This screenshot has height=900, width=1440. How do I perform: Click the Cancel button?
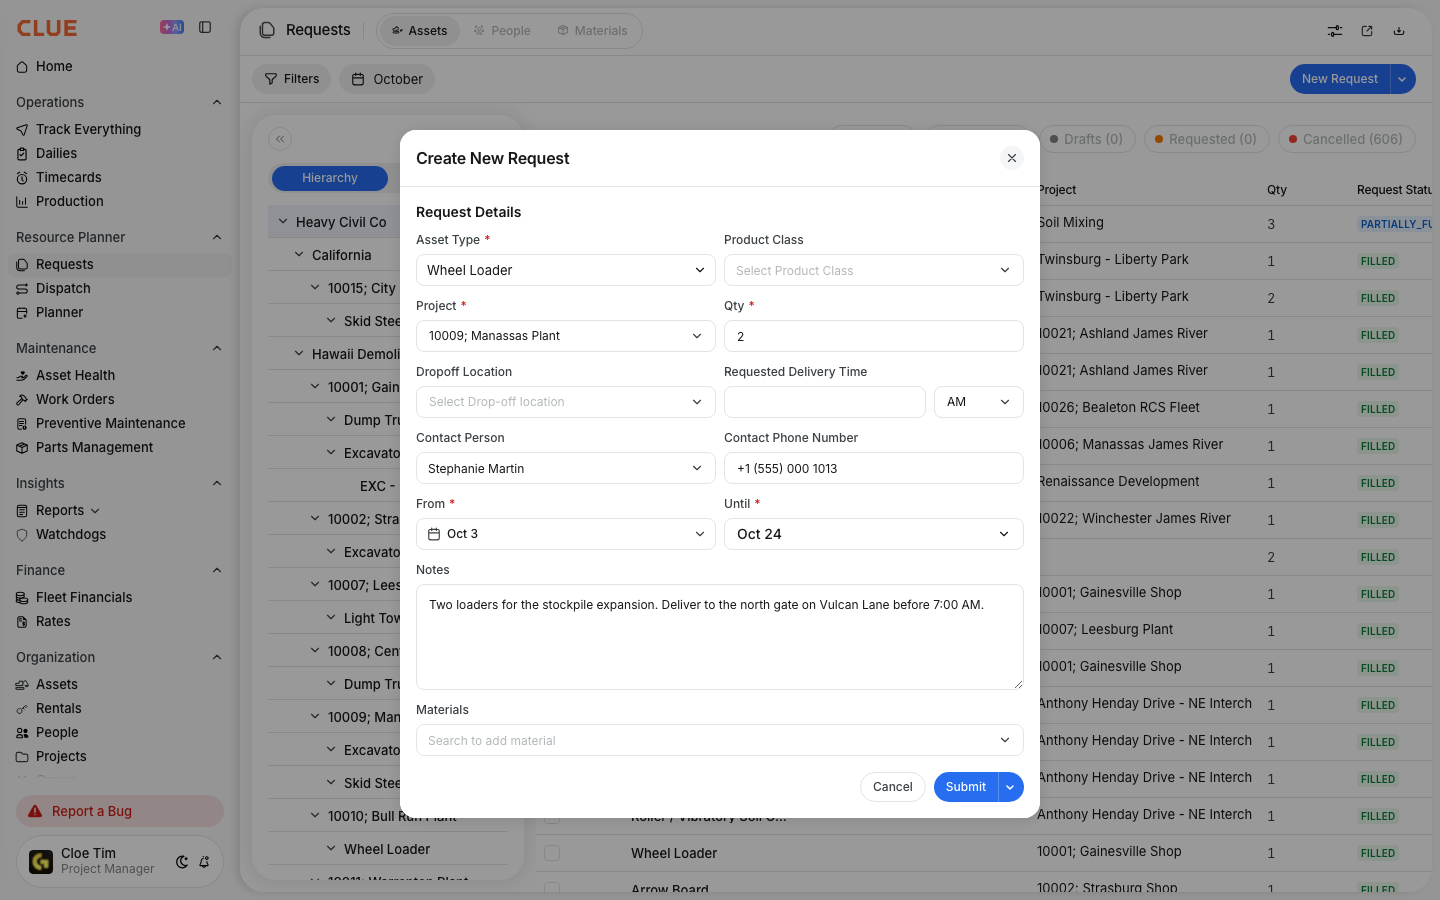893,787
